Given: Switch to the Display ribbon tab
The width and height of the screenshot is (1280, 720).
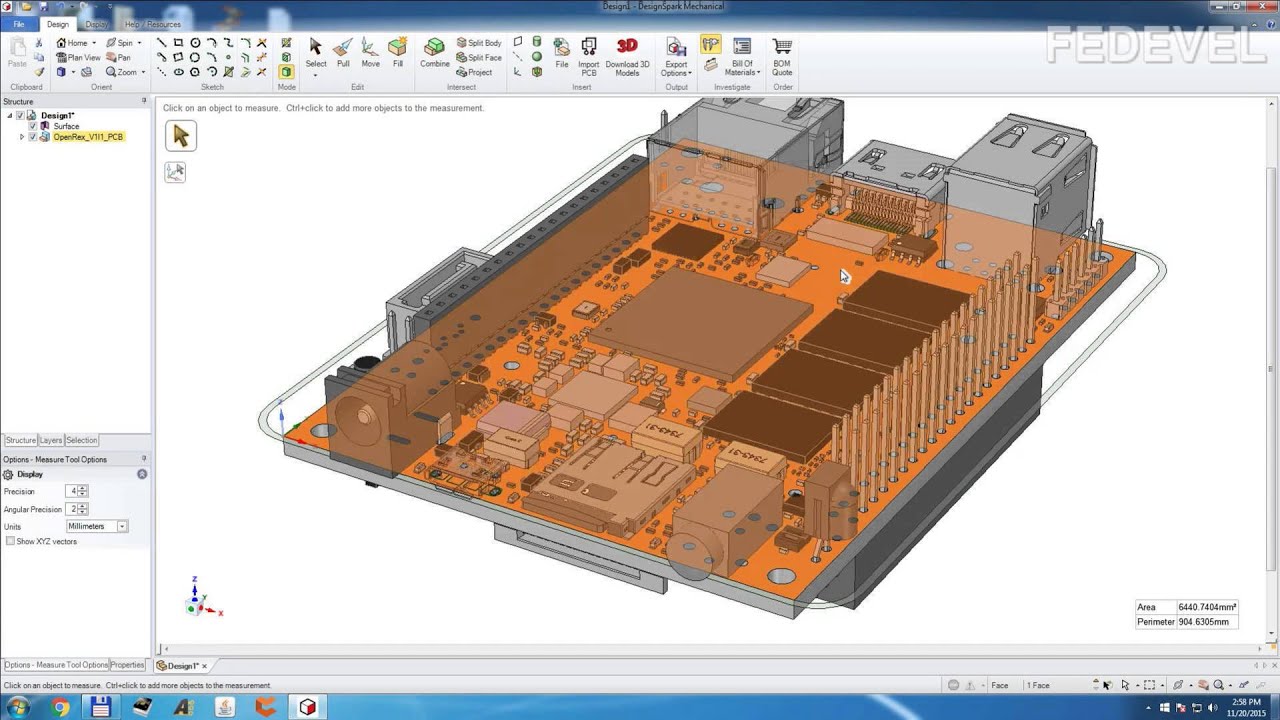Looking at the screenshot, I should [97, 24].
